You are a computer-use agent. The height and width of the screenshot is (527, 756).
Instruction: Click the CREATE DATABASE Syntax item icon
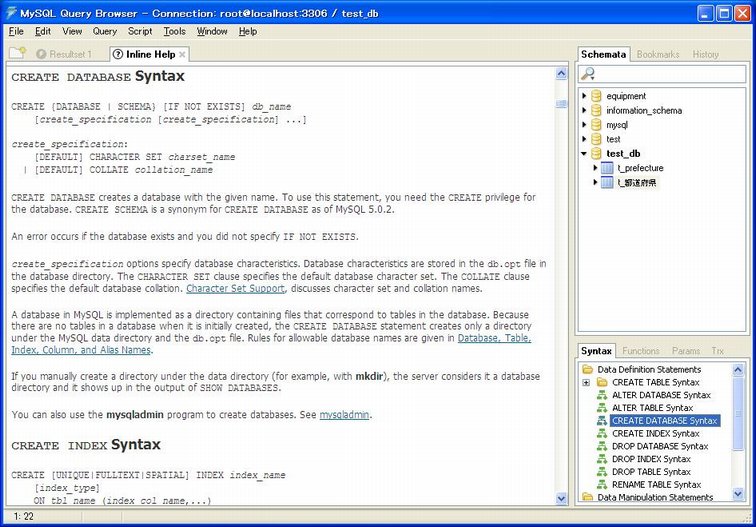pyautogui.click(x=602, y=420)
